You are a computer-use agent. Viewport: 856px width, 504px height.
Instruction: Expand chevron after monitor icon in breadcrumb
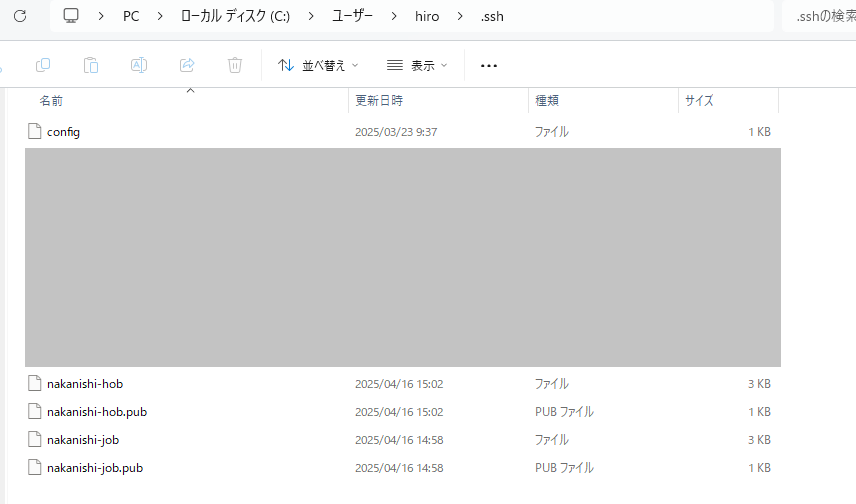pyautogui.click(x=101, y=16)
